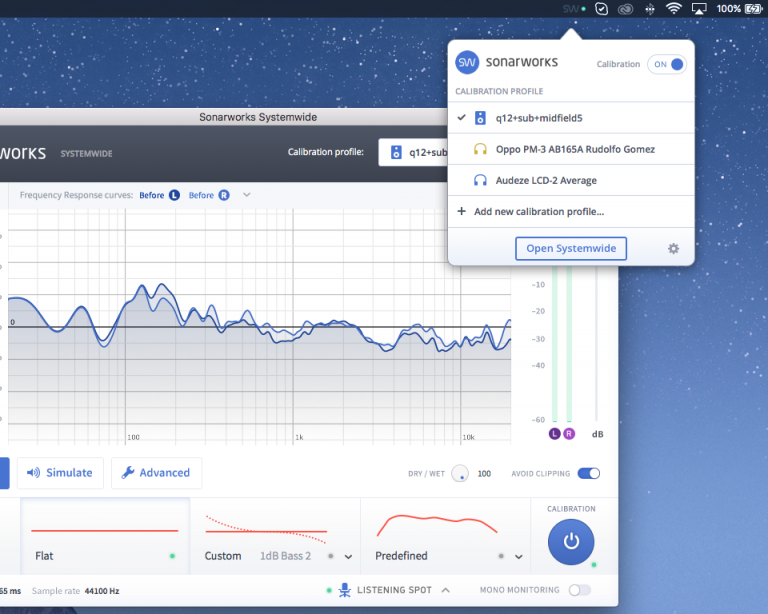Open the Calibration profile selector
Screen dimensions: 768x614
tap(413, 152)
